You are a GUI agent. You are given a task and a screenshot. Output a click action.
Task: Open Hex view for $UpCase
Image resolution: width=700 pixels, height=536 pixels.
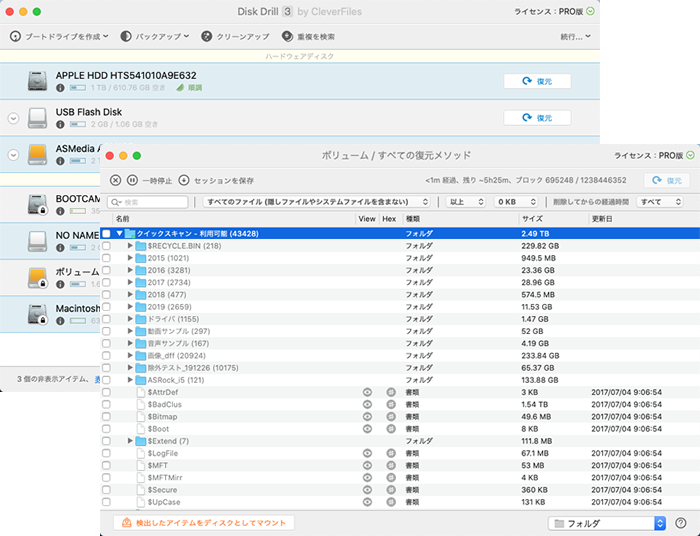click(x=391, y=502)
